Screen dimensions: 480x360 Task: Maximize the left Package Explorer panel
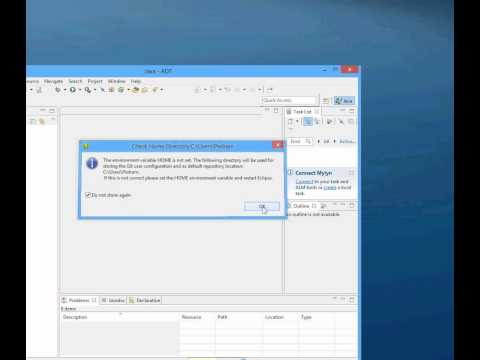pos(52,110)
